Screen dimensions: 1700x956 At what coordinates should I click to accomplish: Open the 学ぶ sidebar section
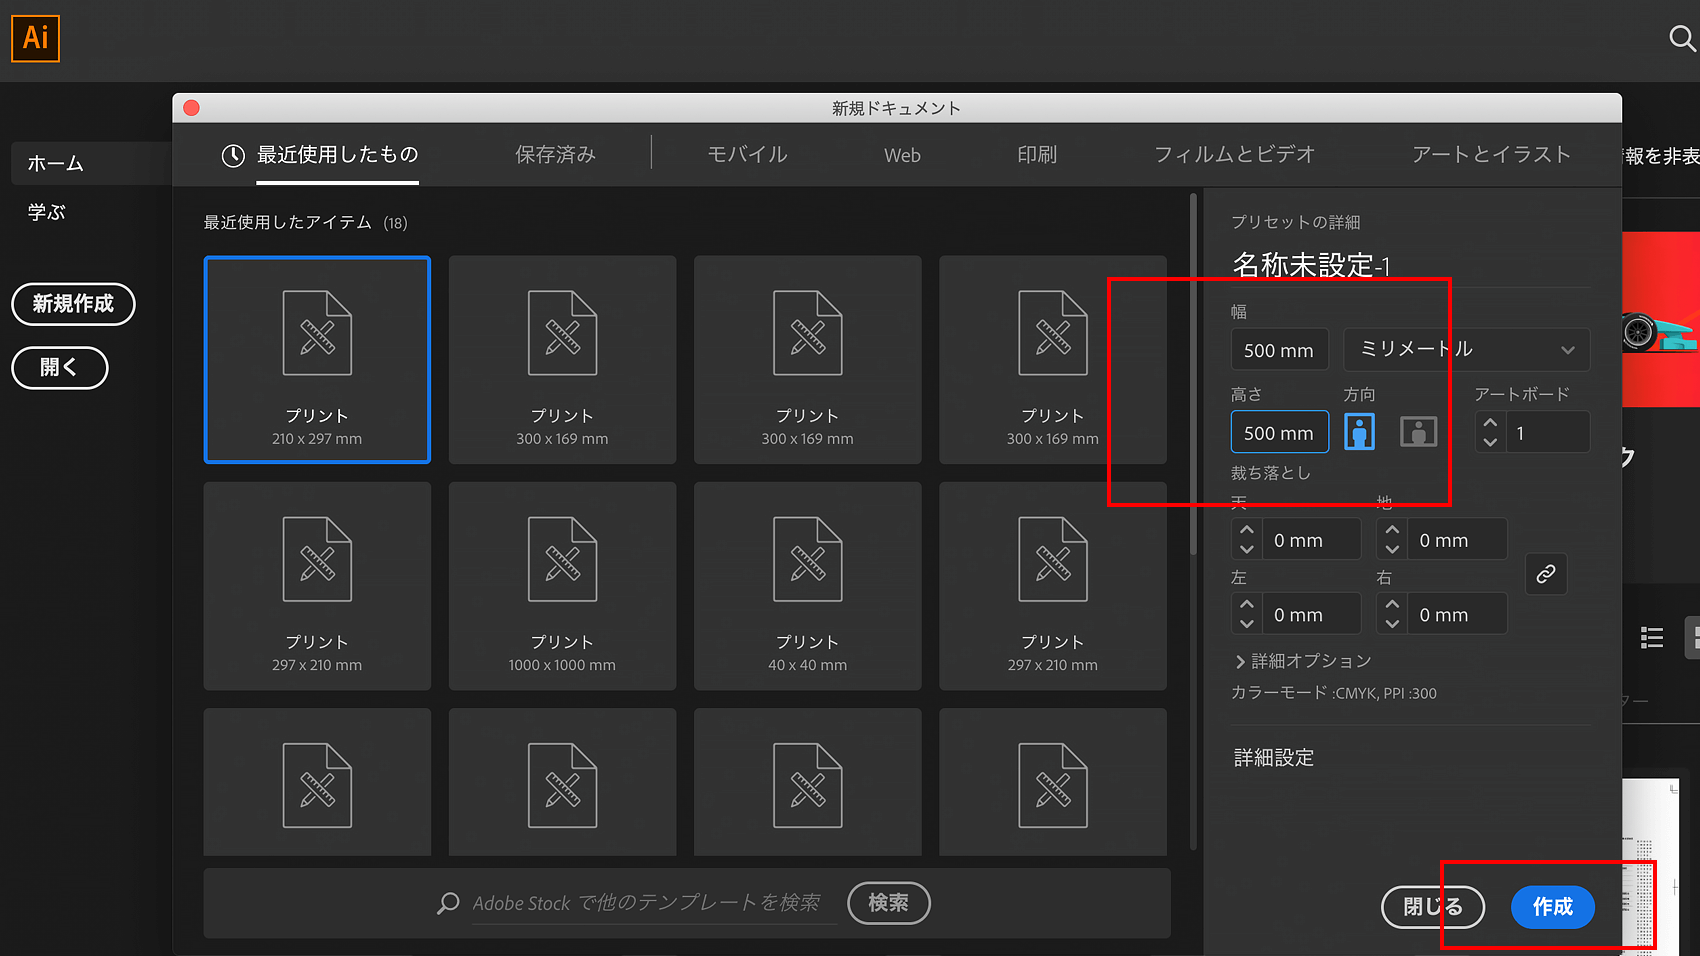pos(46,211)
